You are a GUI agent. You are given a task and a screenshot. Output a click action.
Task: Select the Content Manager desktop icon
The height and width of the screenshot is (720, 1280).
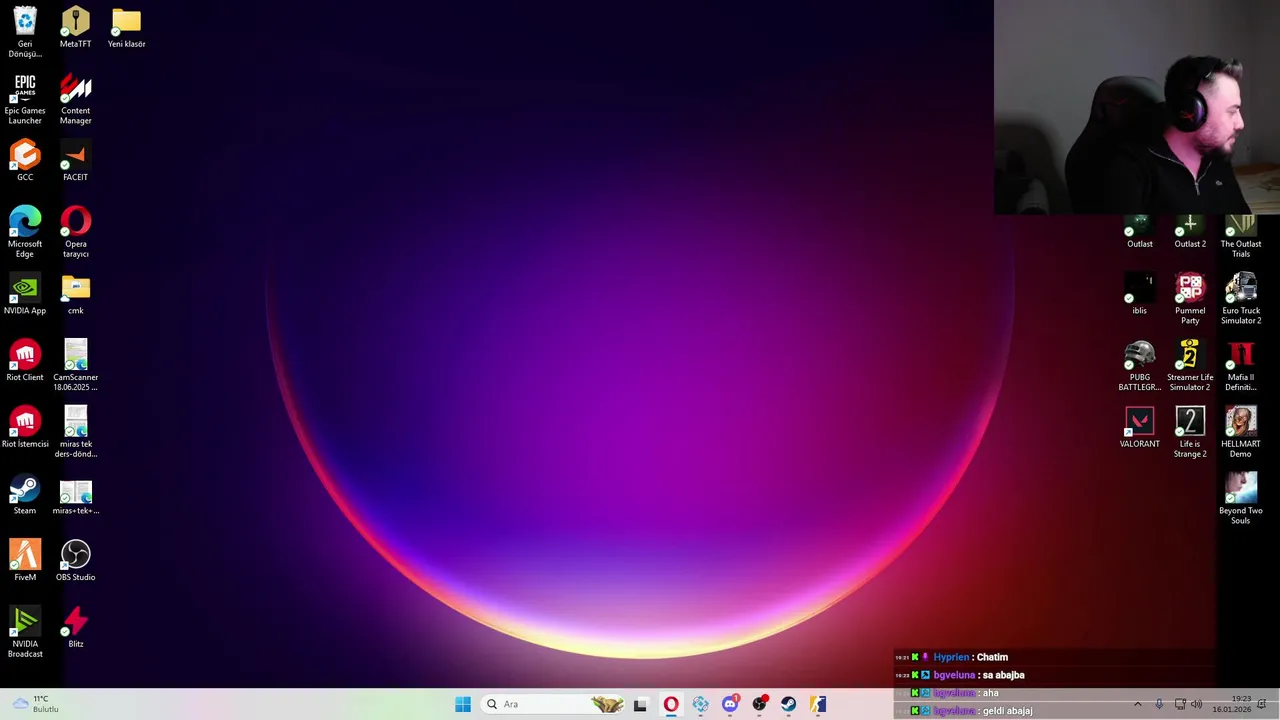coord(75,98)
